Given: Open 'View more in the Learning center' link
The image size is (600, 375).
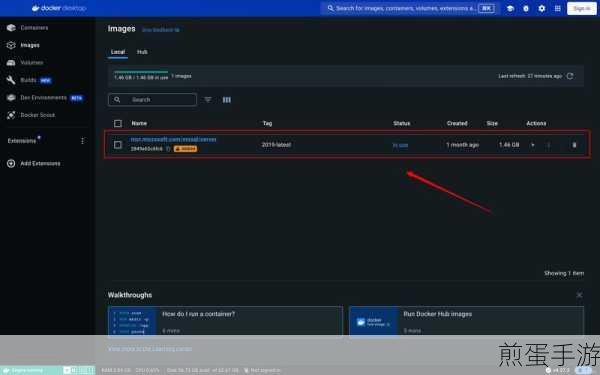Looking at the screenshot, I should click(150, 349).
